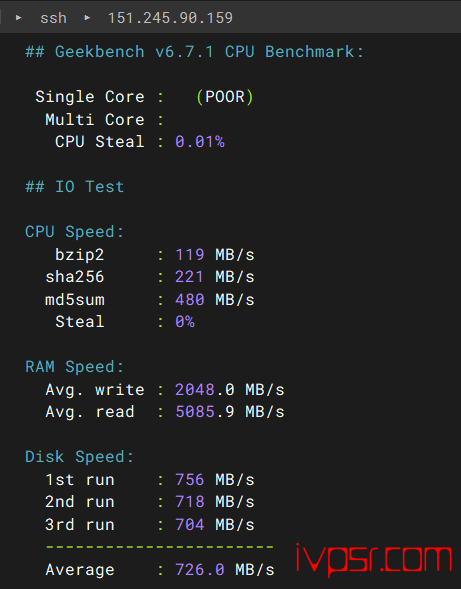Click the CPU Speed section label
The height and width of the screenshot is (589, 461).
[x=74, y=232]
